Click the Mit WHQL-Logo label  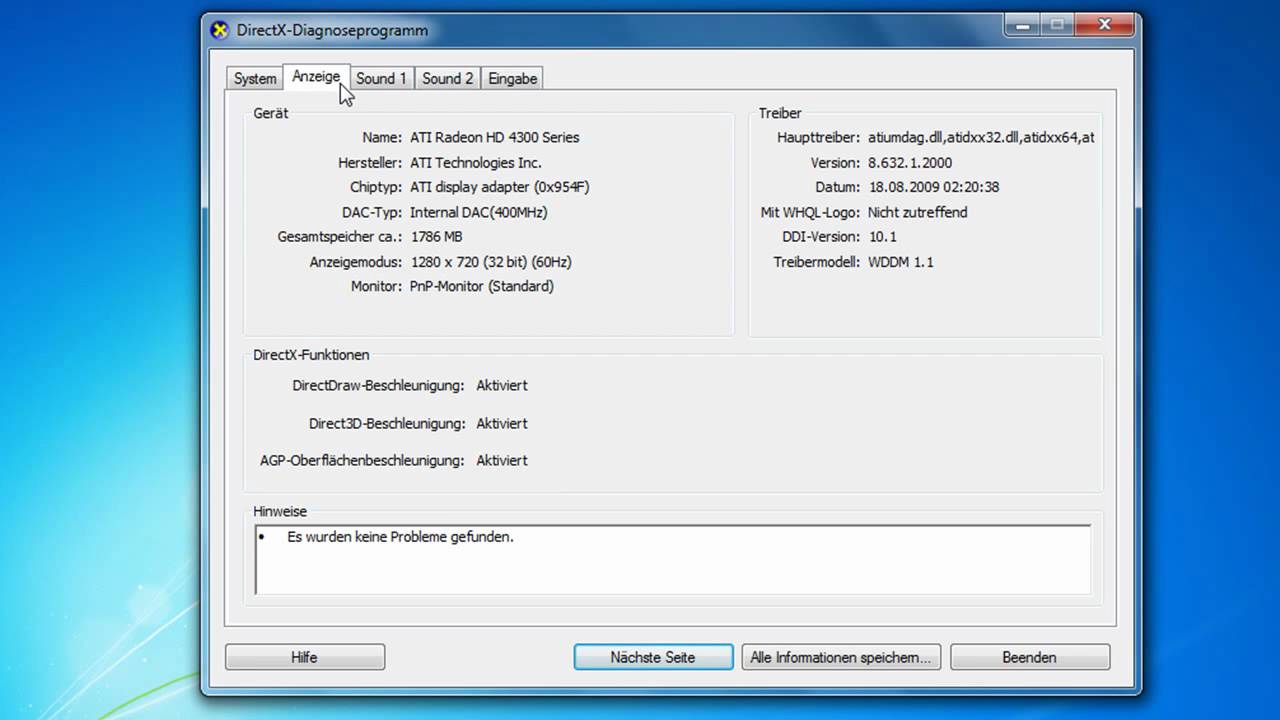click(810, 212)
